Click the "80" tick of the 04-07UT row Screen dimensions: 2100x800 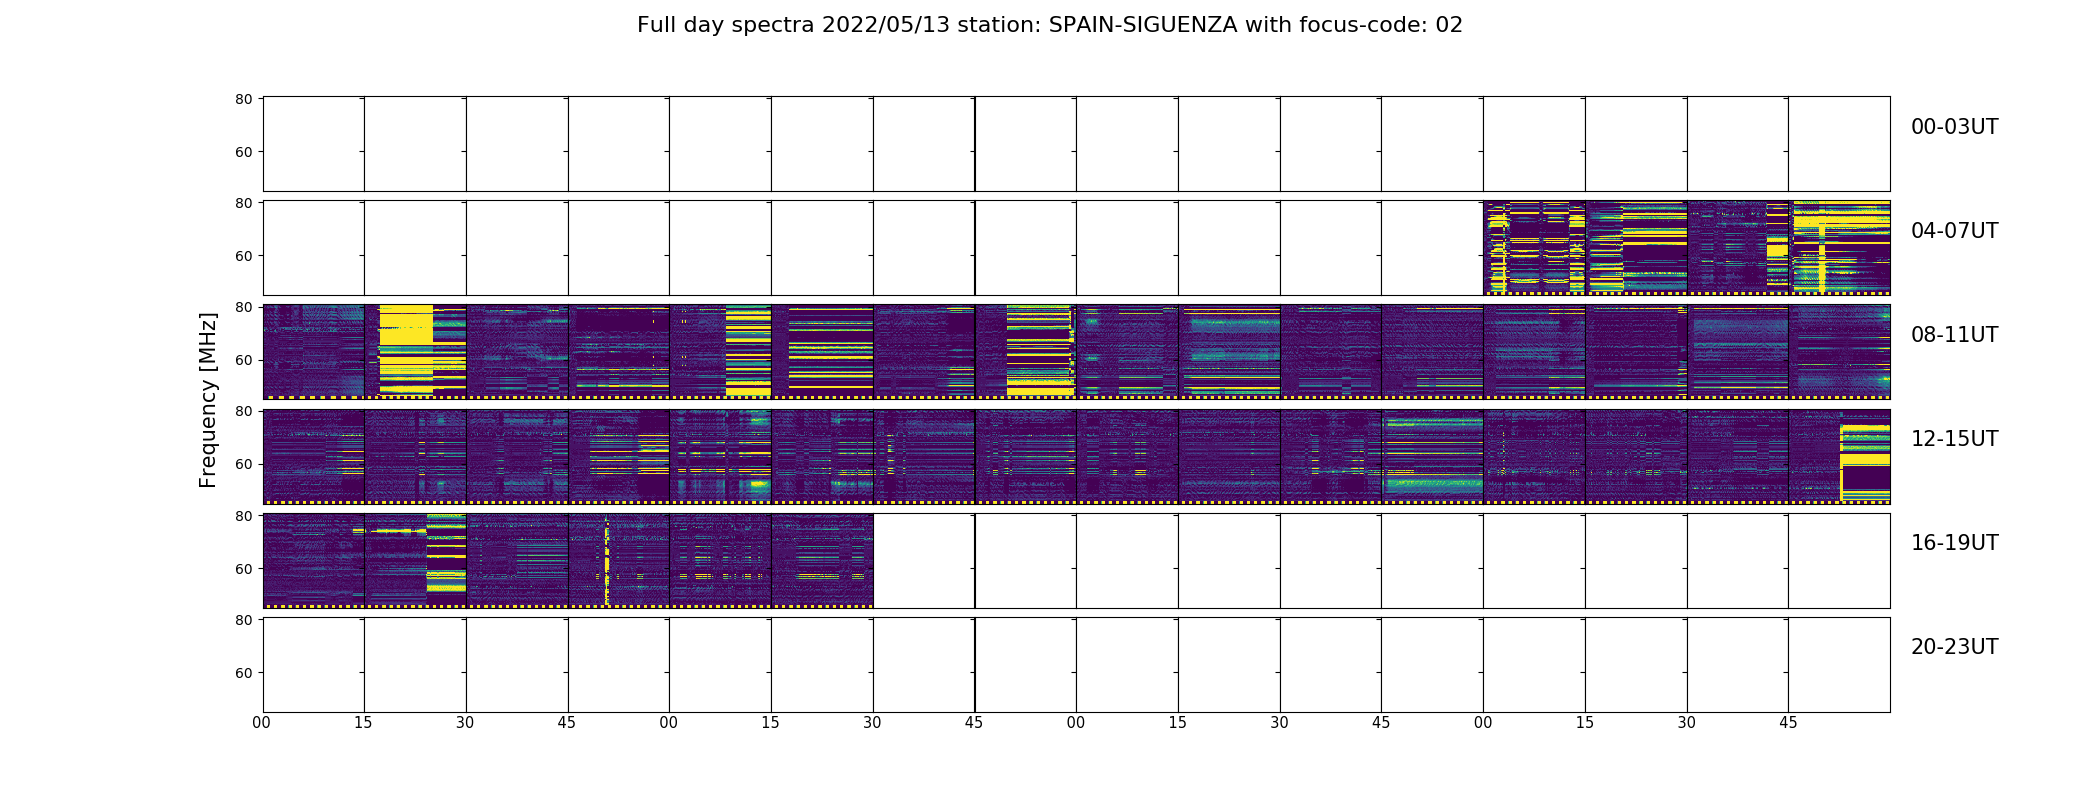point(243,203)
